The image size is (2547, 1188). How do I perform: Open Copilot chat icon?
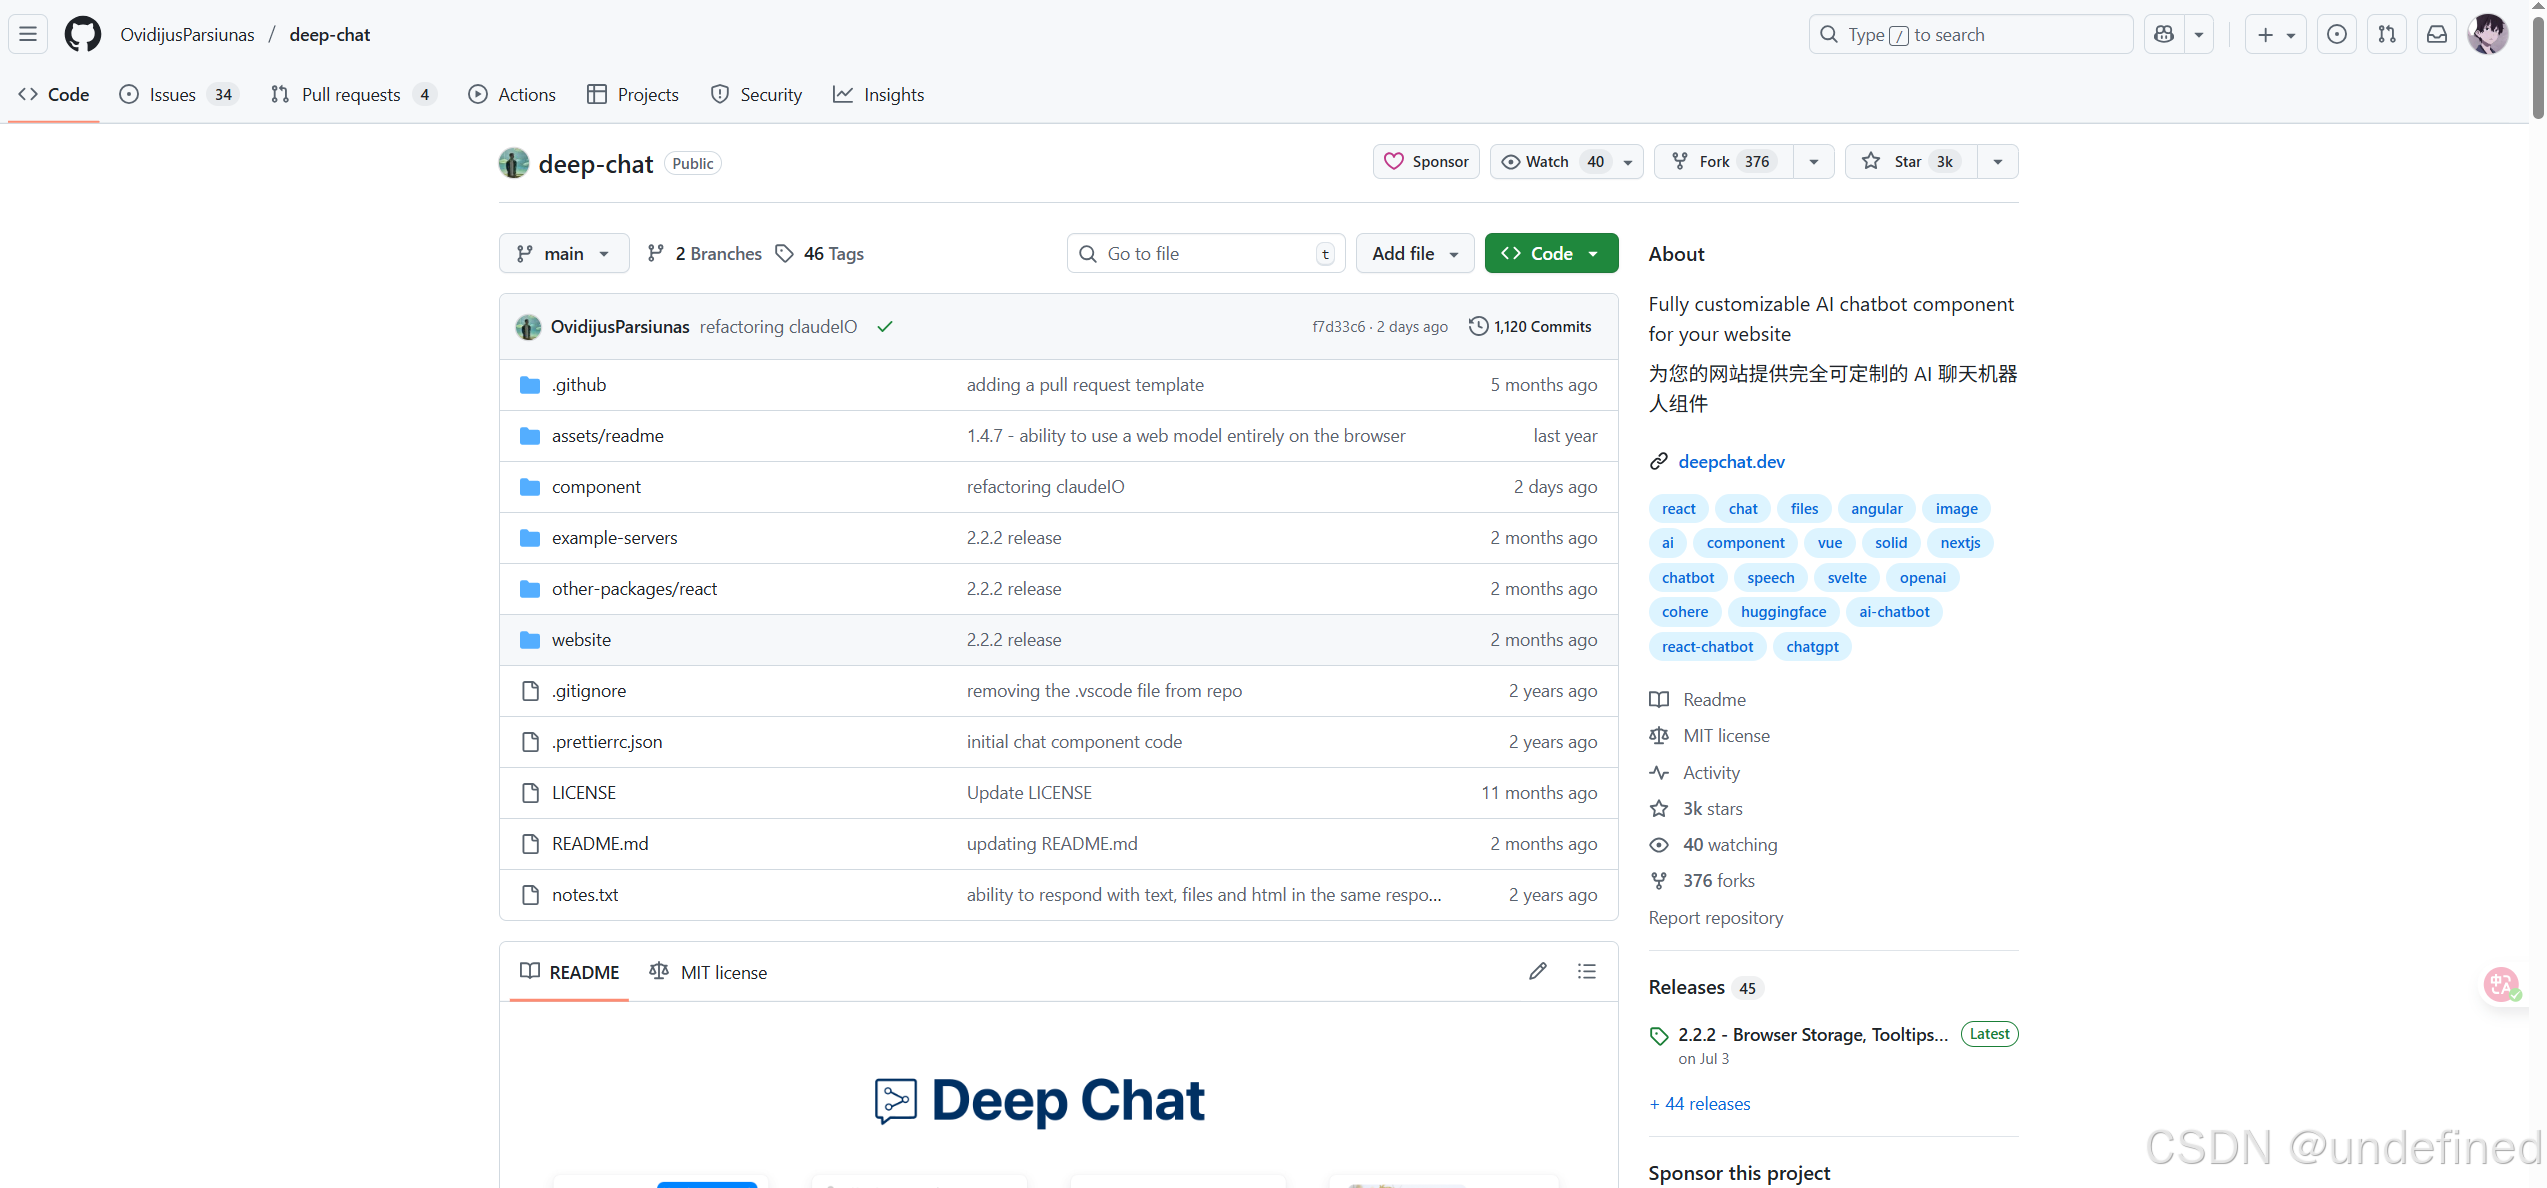tap(2164, 34)
